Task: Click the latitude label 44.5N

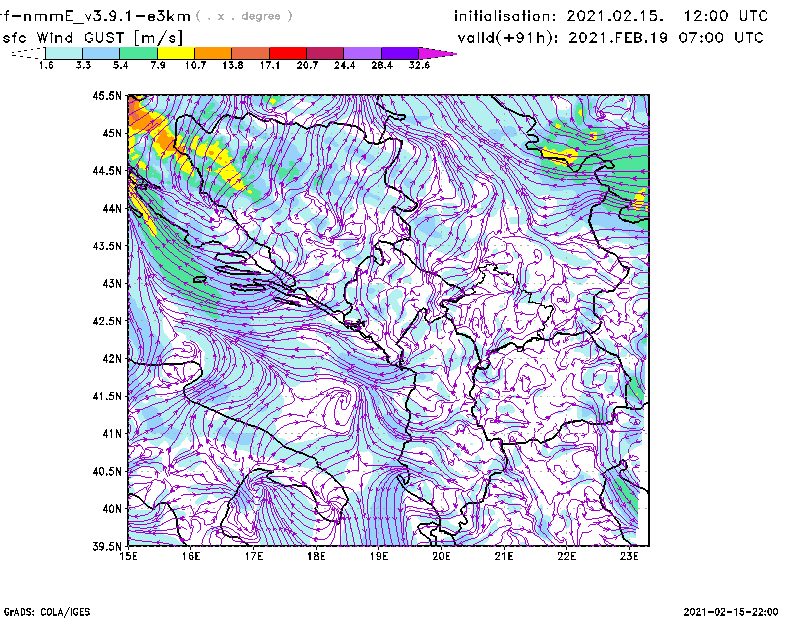Action: [x=107, y=171]
